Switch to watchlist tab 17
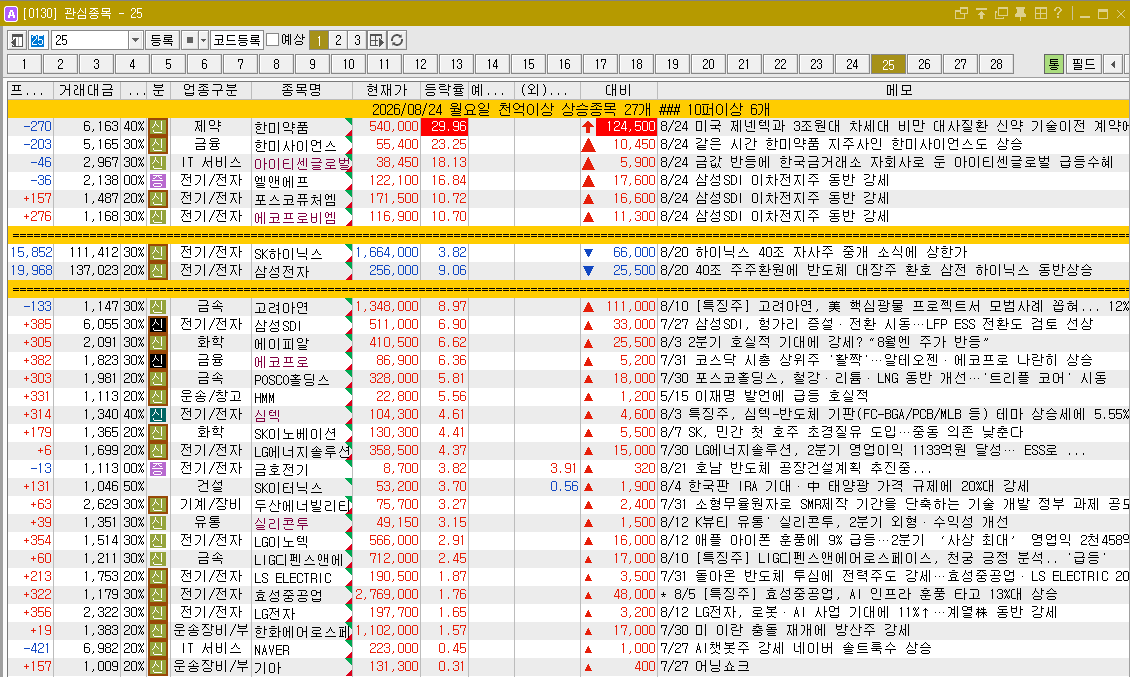 pyautogui.click(x=601, y=64)
